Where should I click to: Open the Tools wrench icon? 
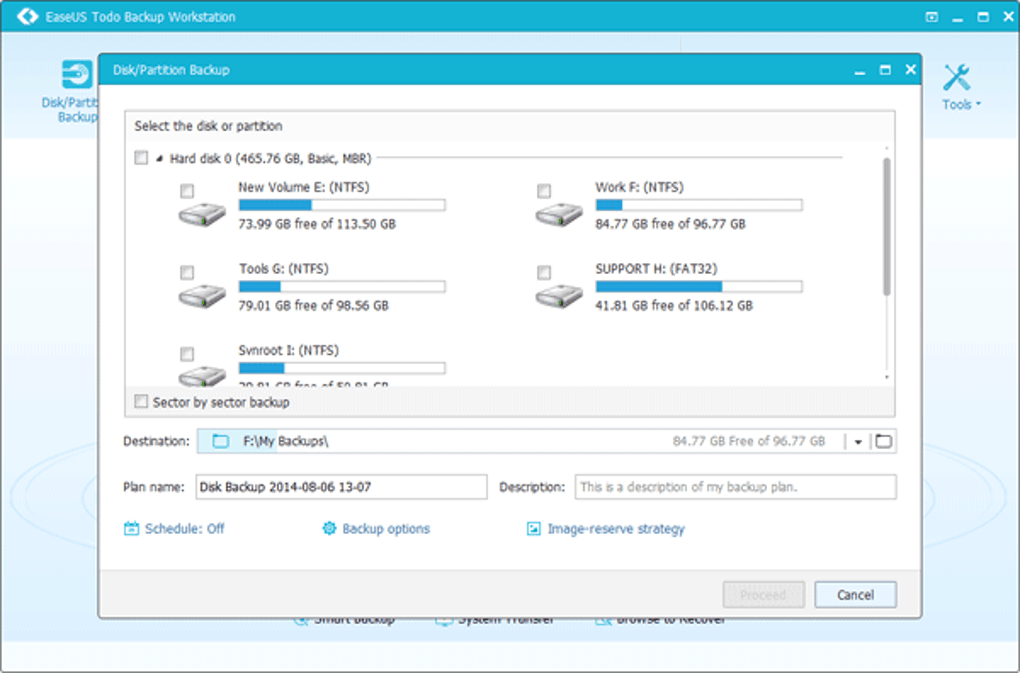(x=956, y=77)
